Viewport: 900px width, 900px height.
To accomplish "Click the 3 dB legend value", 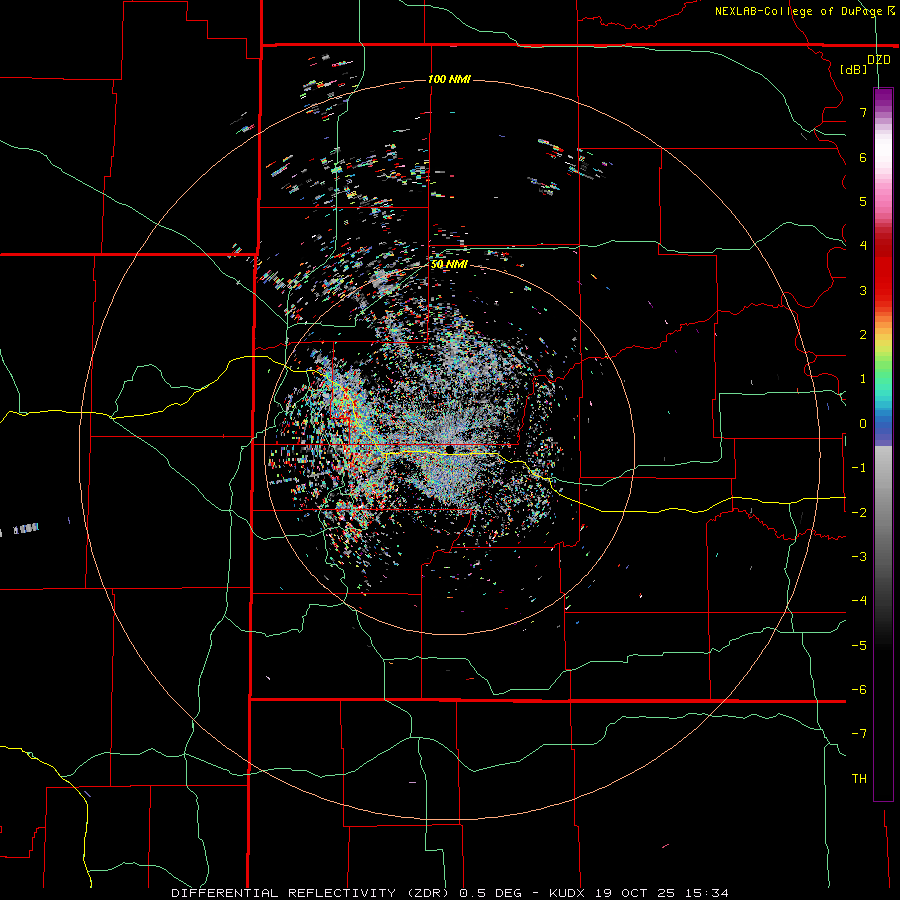I will click(x=863, y=290).
